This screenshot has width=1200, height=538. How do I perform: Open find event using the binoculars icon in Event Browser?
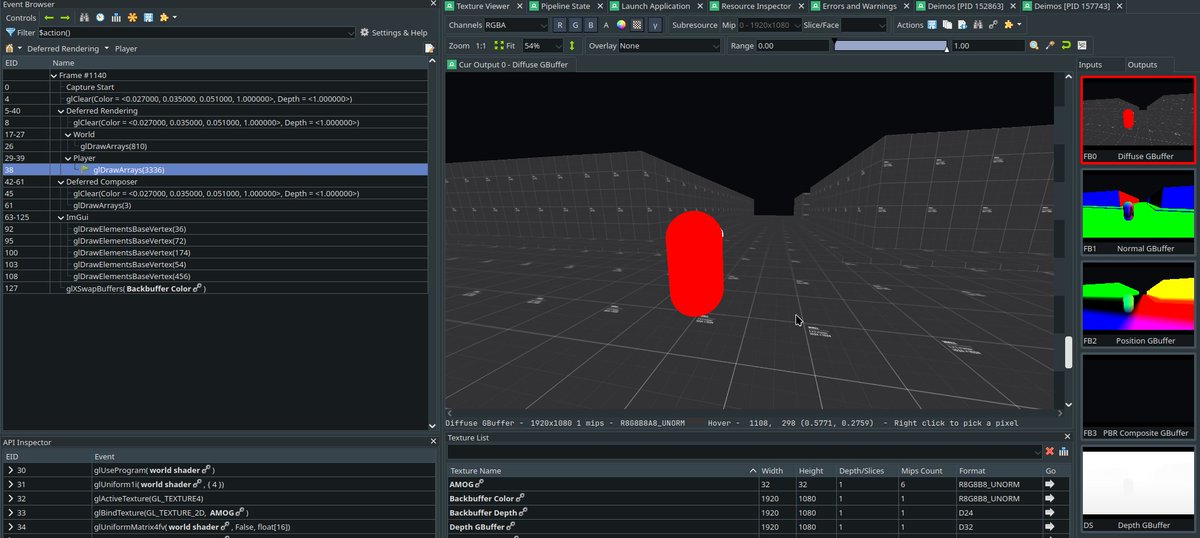coord(85,18)
